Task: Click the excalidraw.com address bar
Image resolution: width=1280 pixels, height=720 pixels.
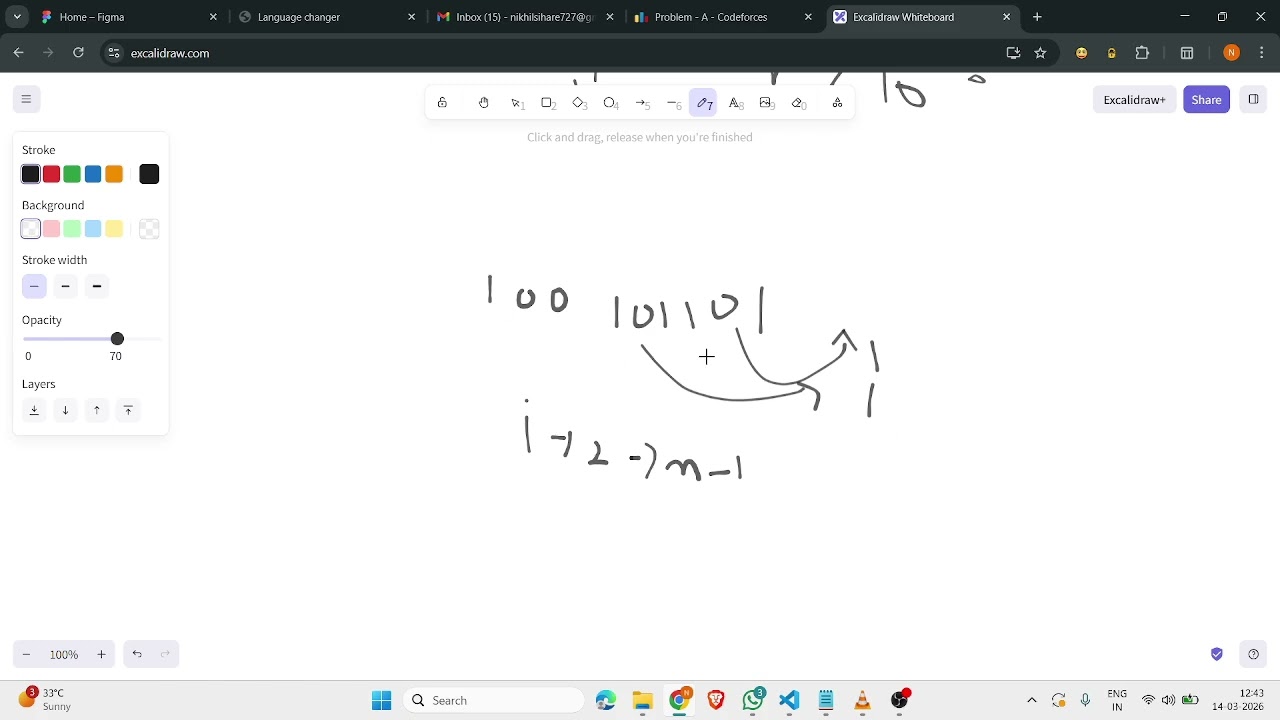Action: click(548, 53)
